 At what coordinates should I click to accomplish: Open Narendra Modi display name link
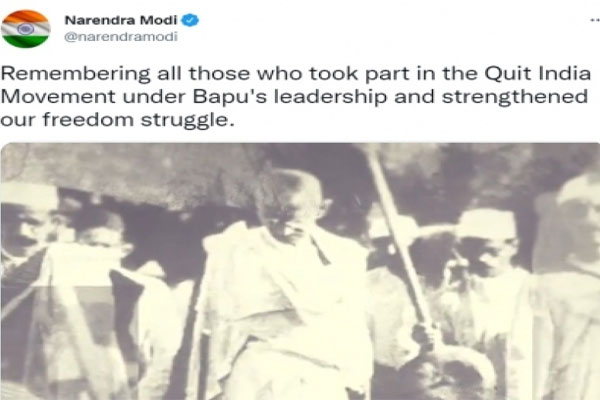121,20
